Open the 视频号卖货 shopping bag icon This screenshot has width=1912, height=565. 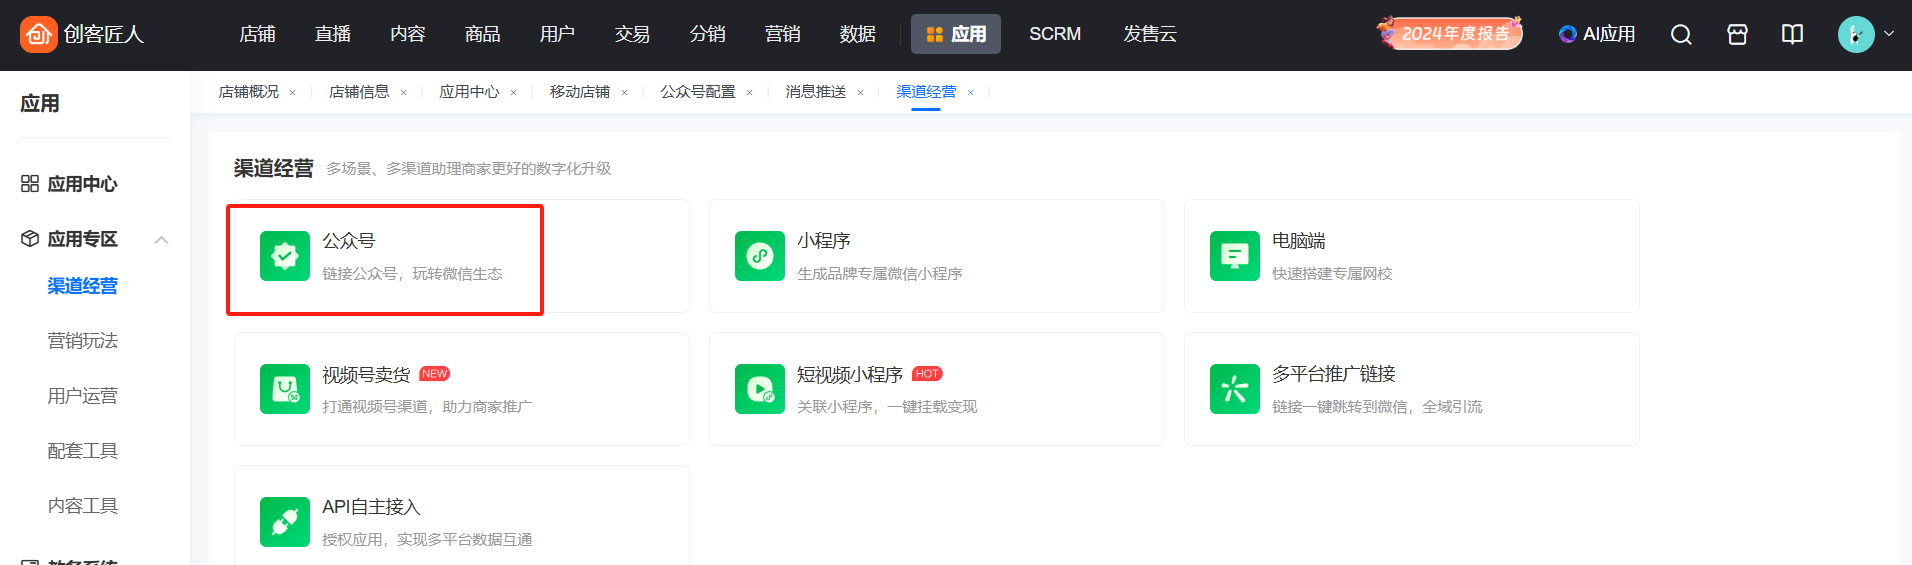point(284,389)
